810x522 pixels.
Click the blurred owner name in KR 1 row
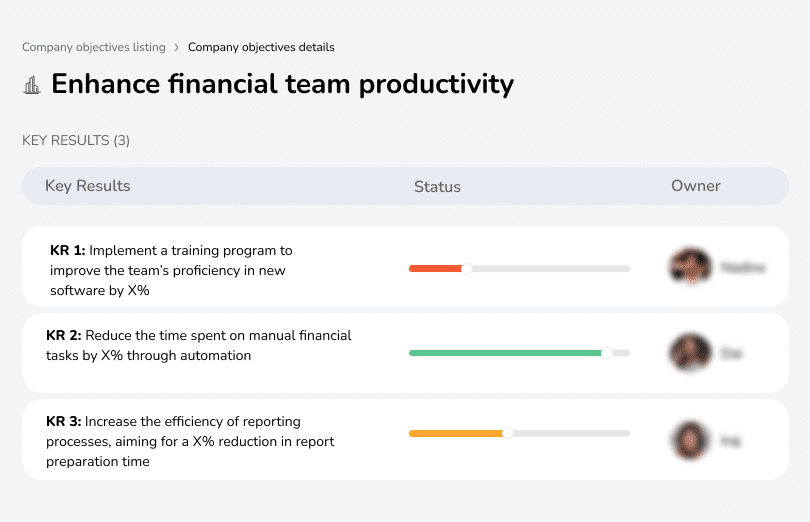click(x=743, y=267)
